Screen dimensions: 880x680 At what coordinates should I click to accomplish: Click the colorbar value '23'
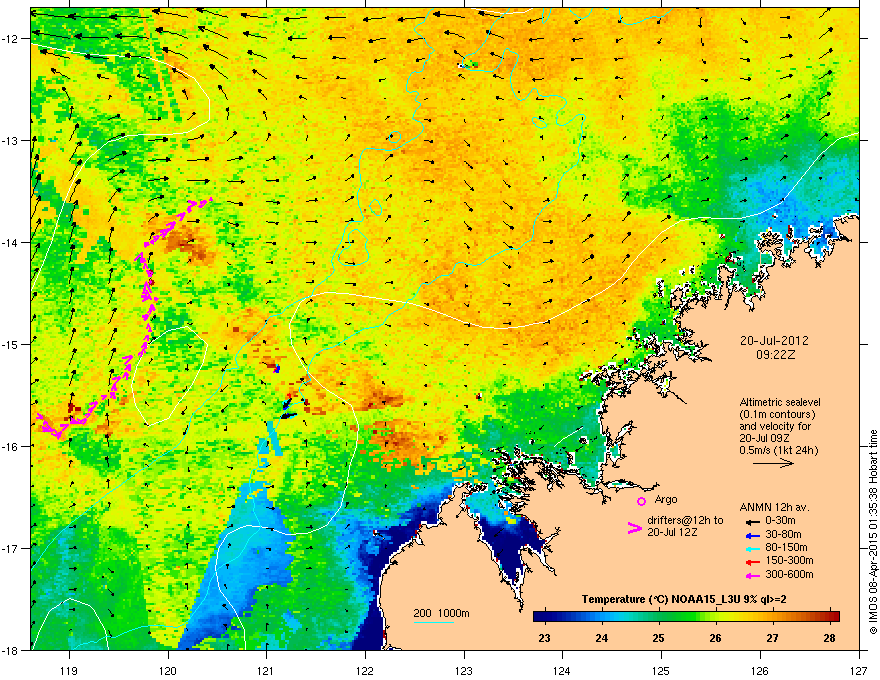click(x=544, y=638)
